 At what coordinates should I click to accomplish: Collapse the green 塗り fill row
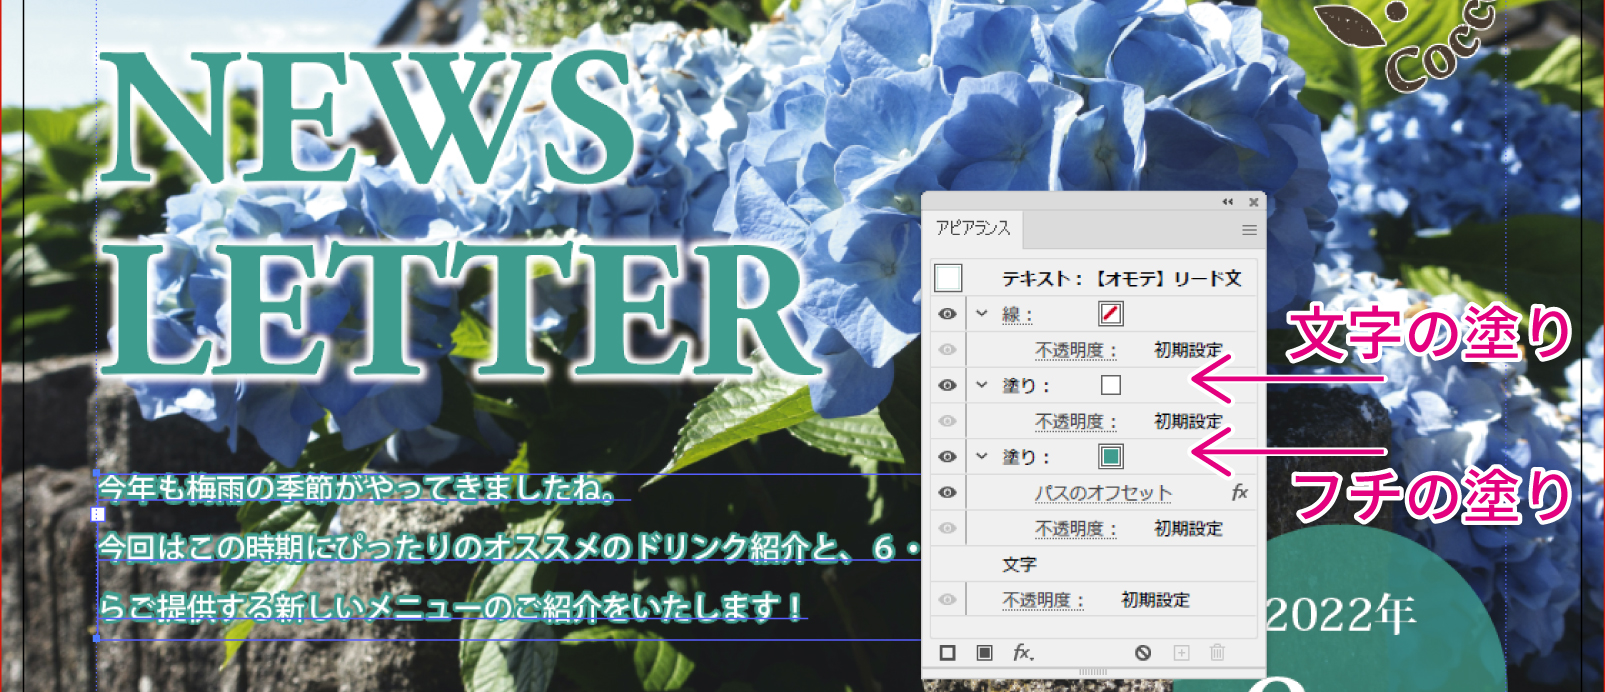pyautogui.click(x=982, y=457)
